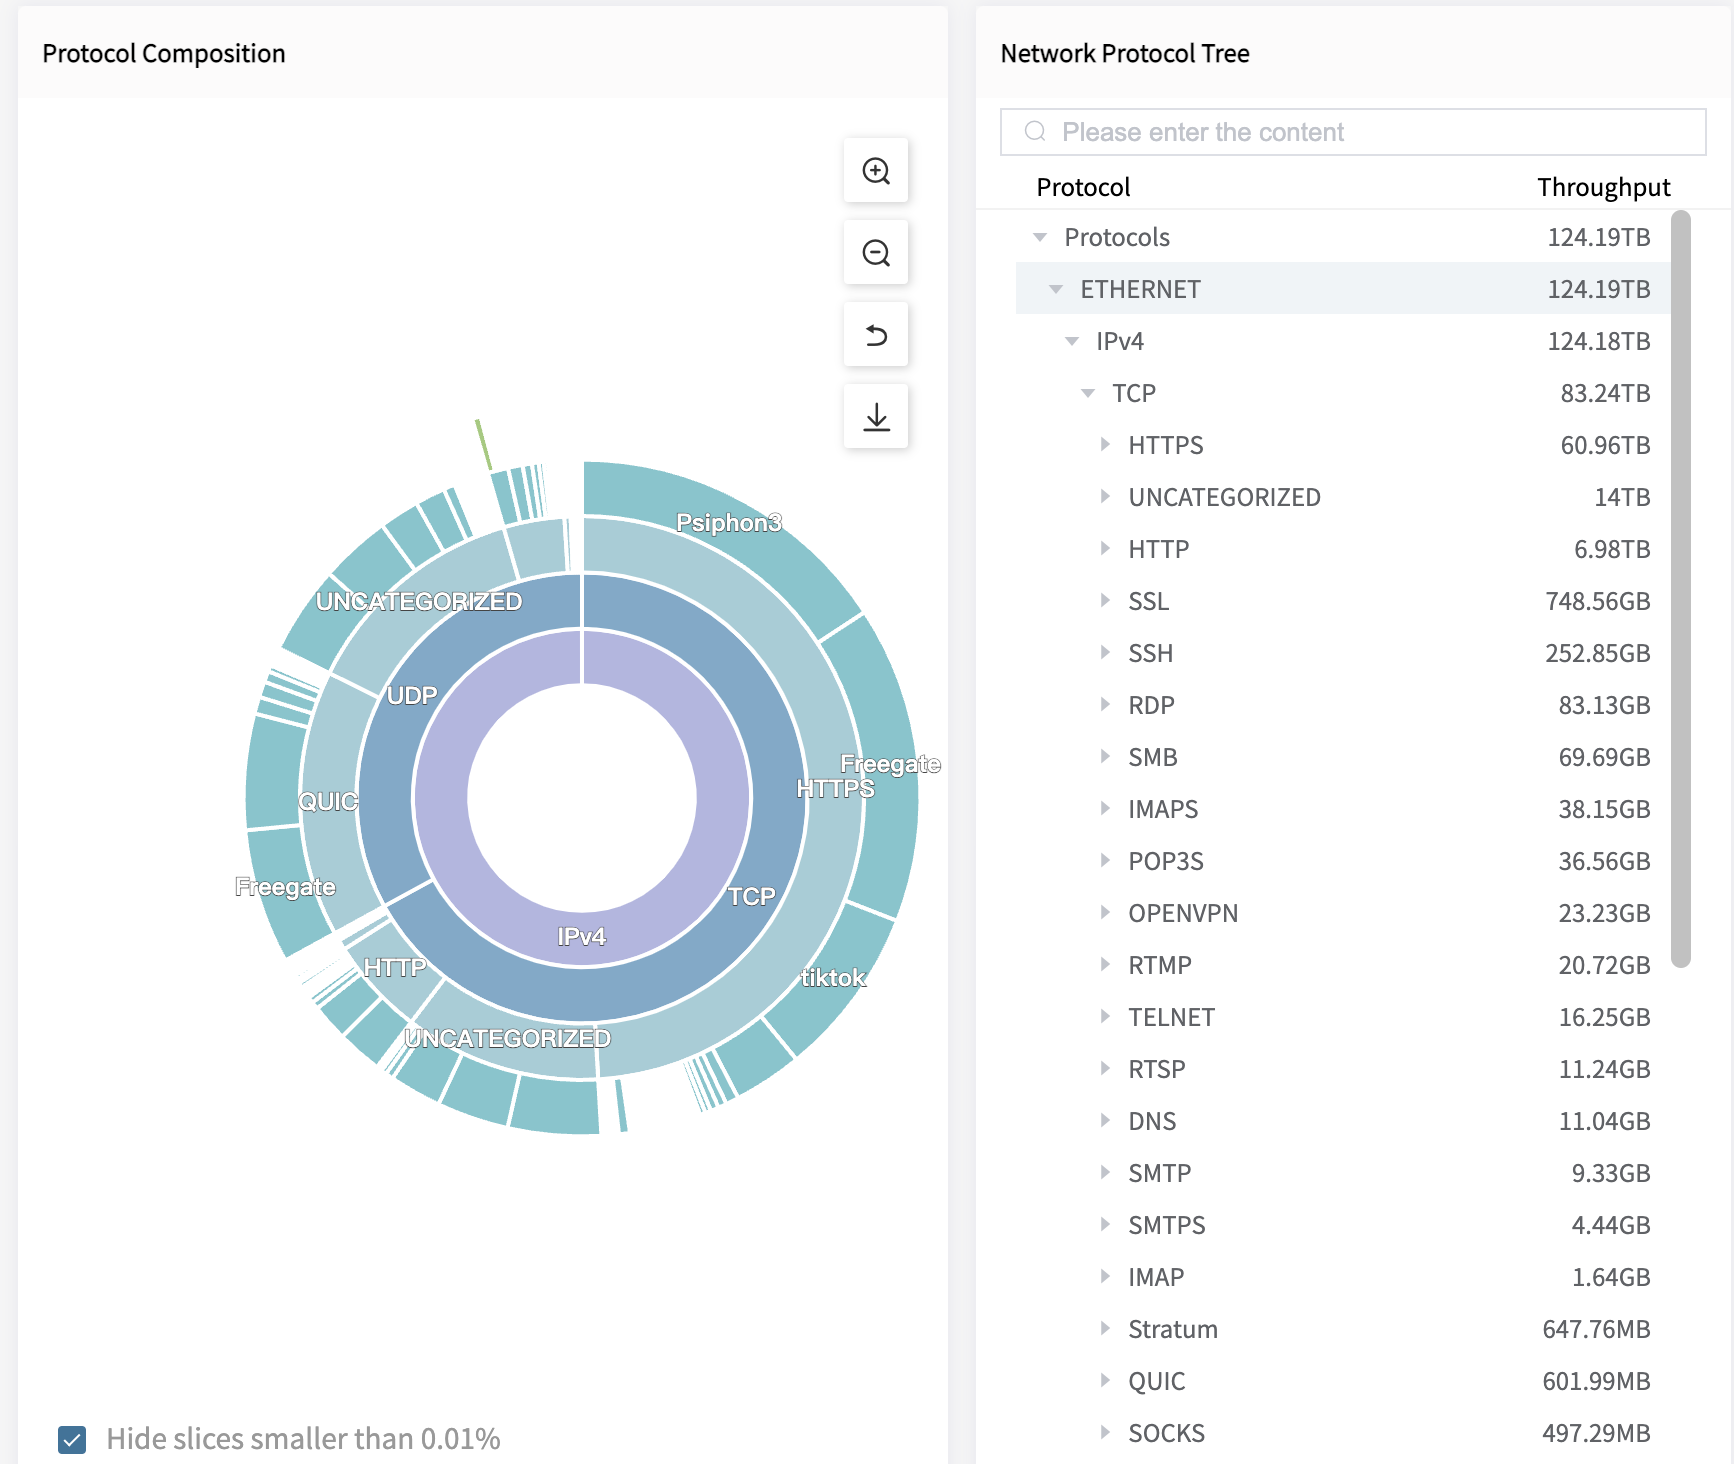
Task: Click the protocol tree vertical scrollbar
Action: tap(1680, 588)
